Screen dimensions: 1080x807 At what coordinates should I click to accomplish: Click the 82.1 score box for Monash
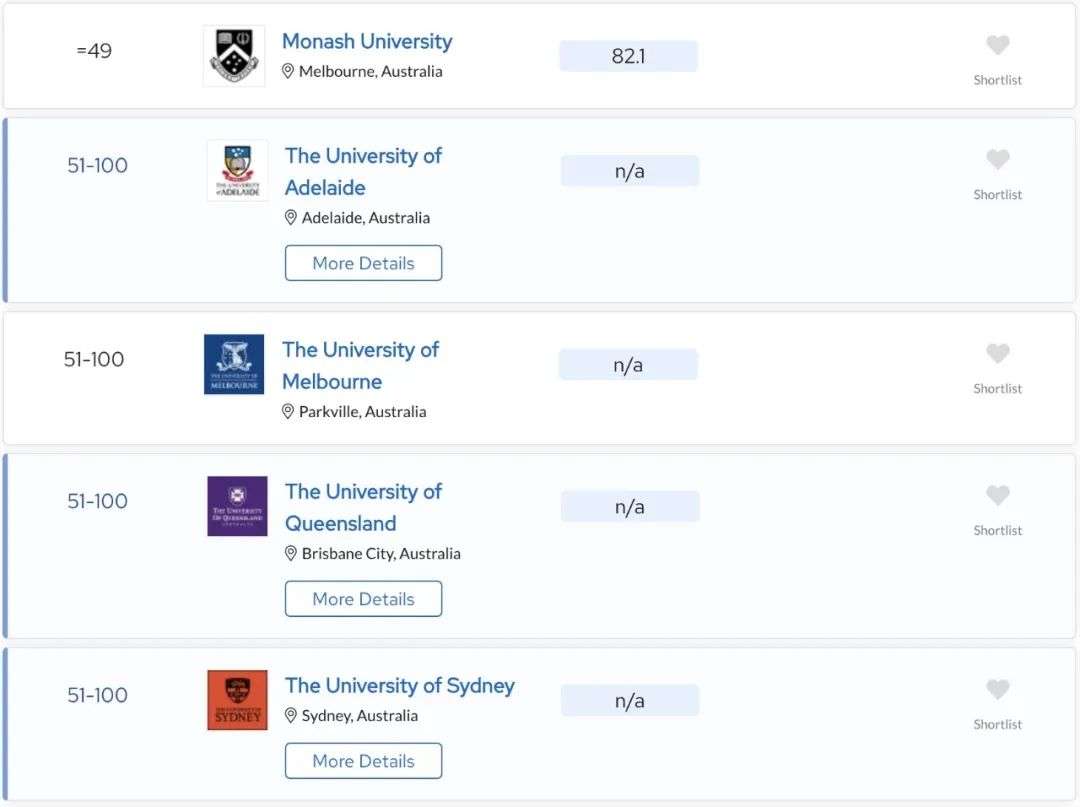point(629,56)
